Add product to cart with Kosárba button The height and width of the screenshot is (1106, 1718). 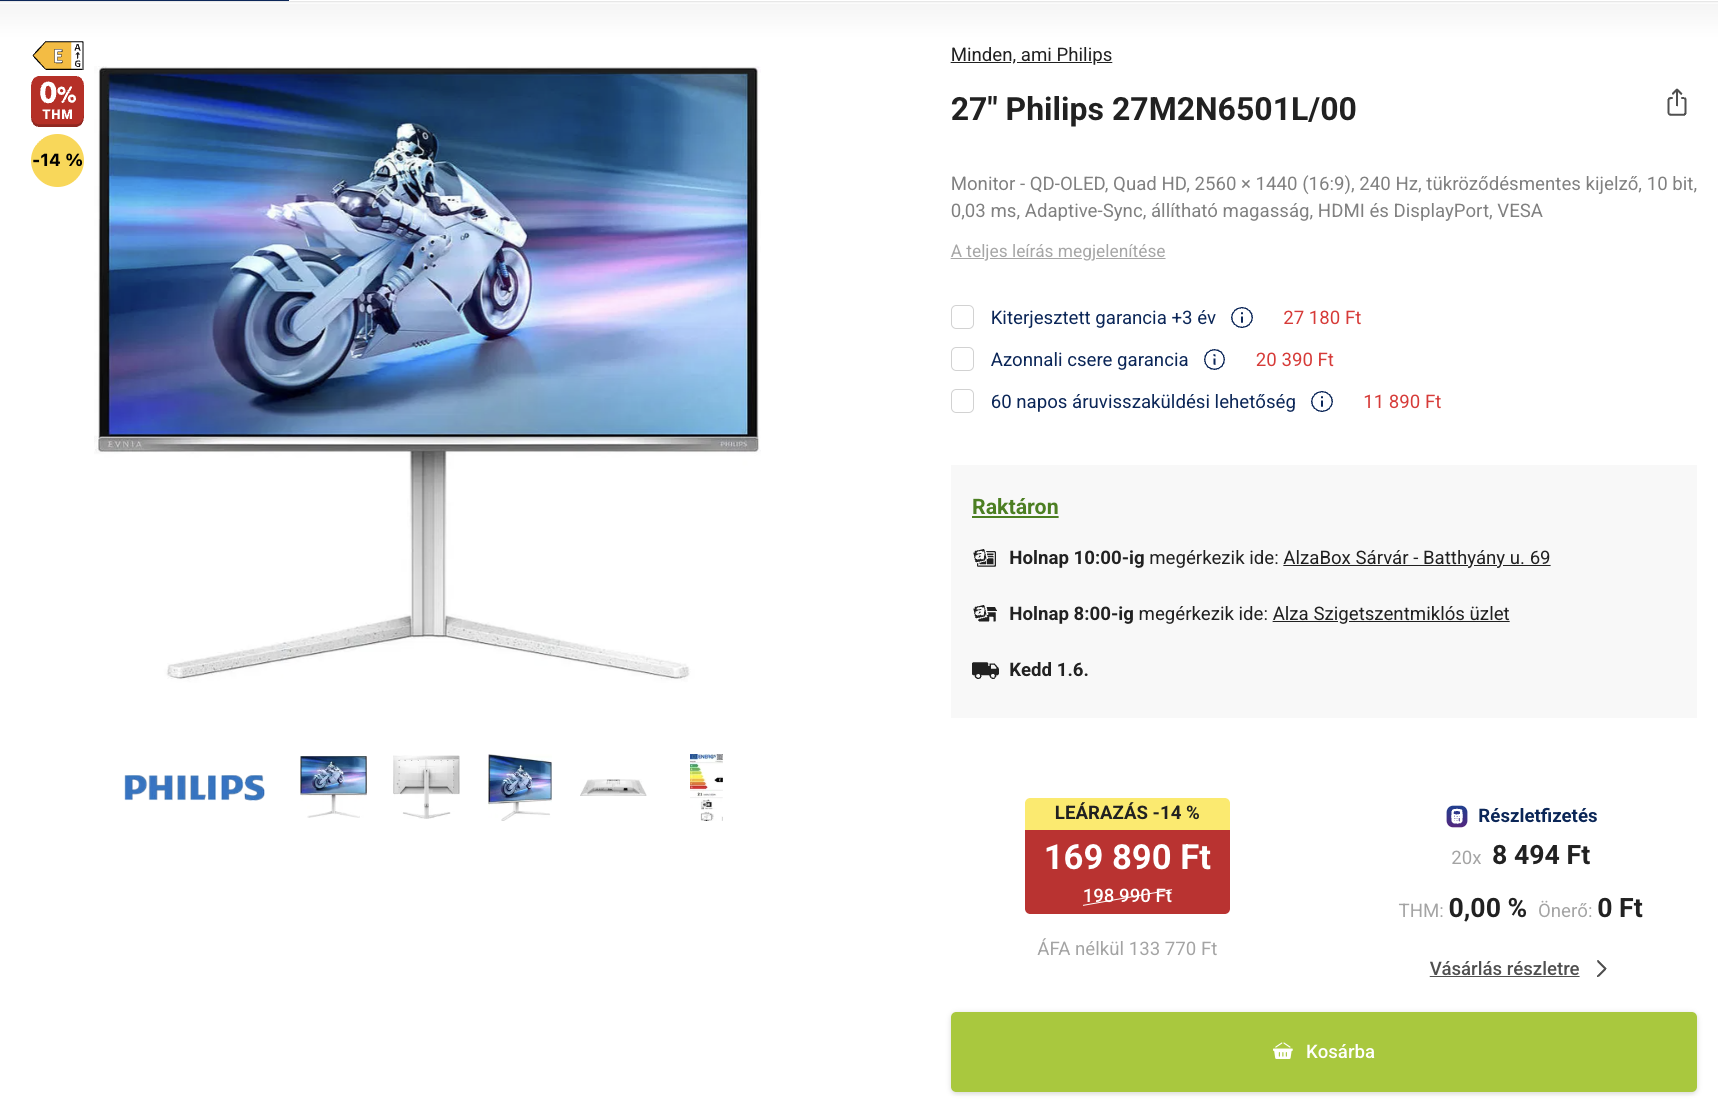pyautogui.click(x=1323, y=1051)
